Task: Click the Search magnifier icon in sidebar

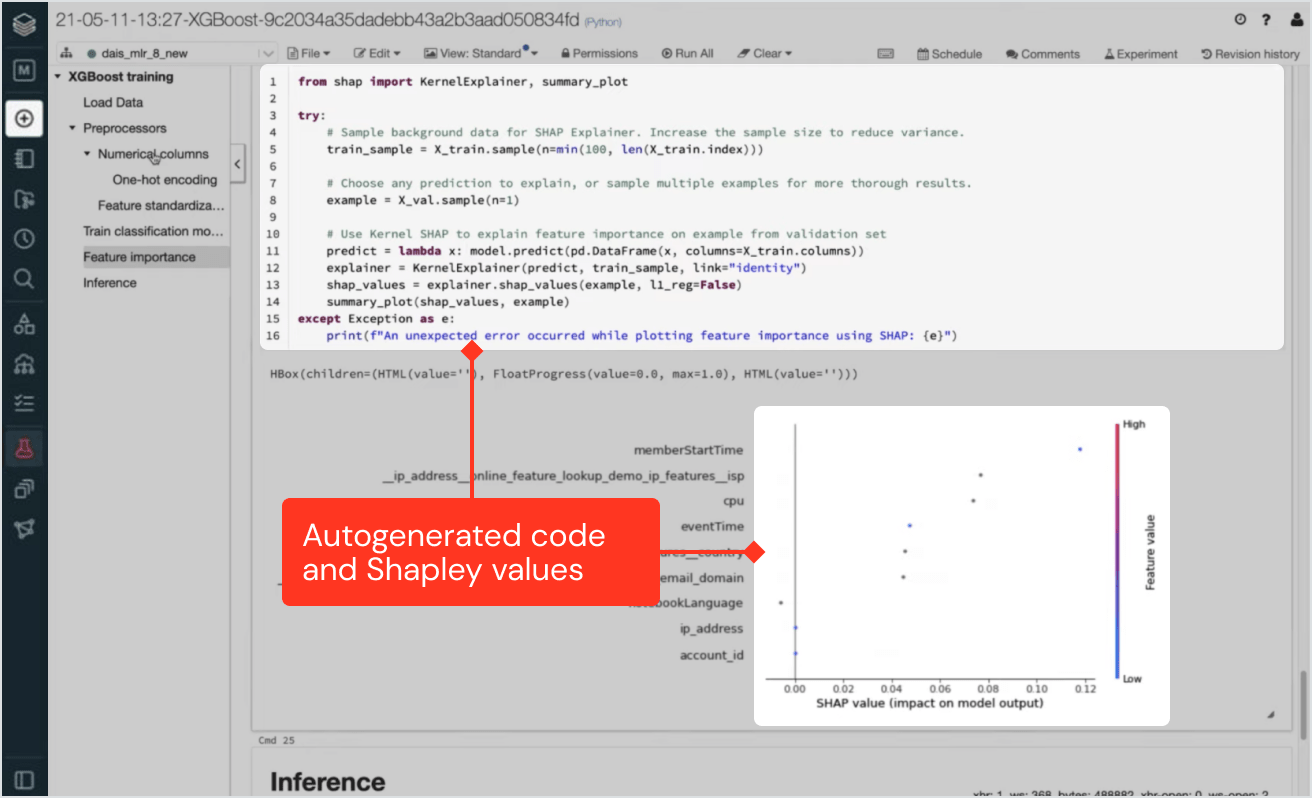Action: 25,279
